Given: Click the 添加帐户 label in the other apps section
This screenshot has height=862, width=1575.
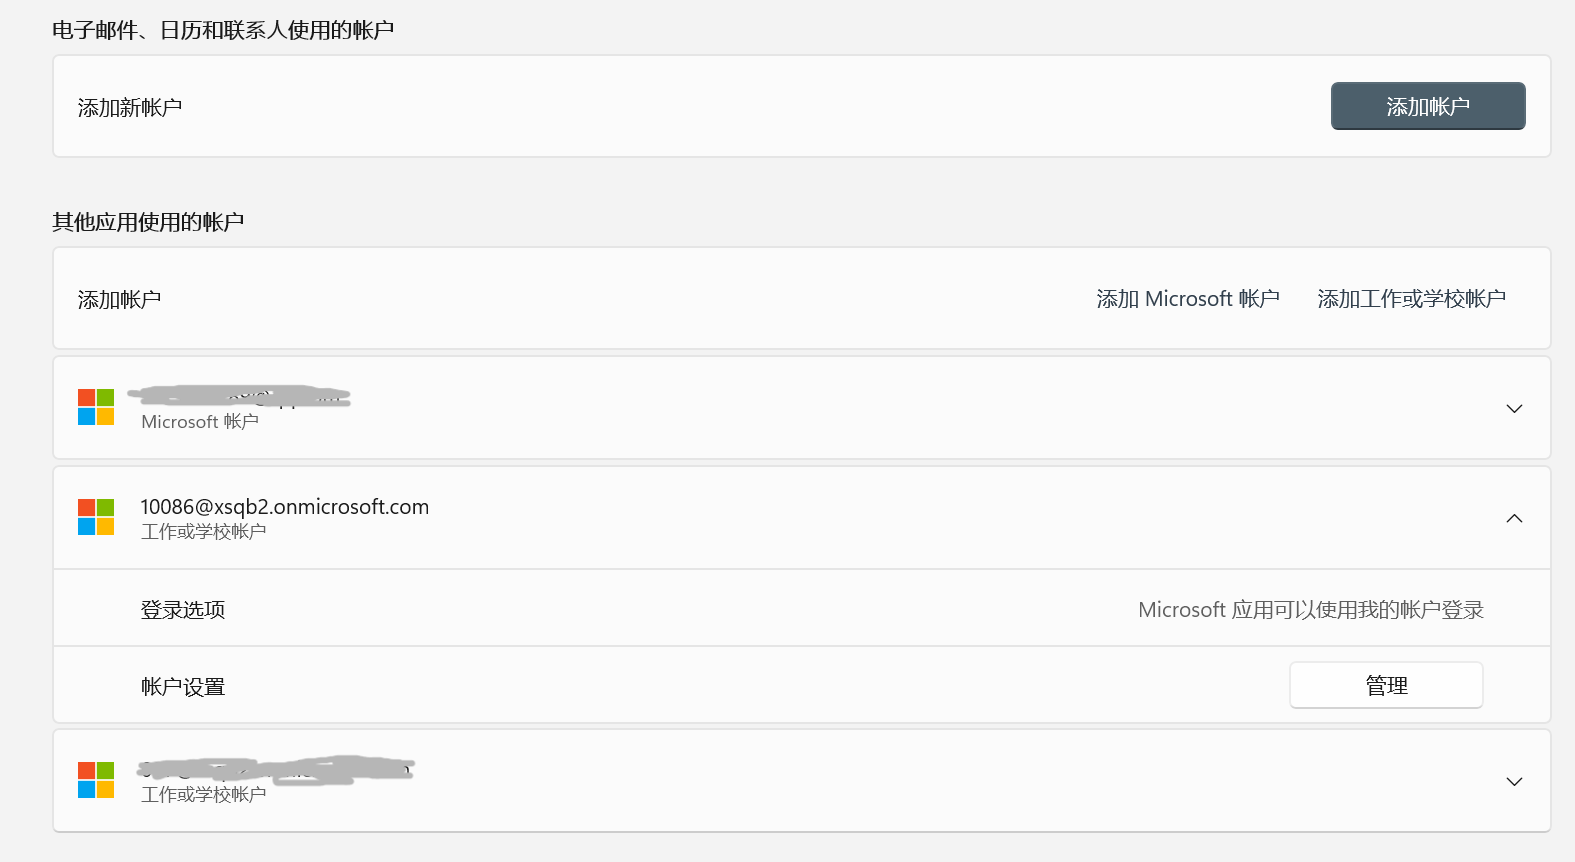Looking at the screenshot, I should (119, 300).
